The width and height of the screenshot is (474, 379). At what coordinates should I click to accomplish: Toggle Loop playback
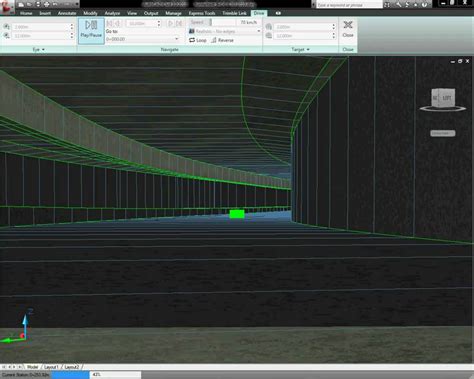198,40
